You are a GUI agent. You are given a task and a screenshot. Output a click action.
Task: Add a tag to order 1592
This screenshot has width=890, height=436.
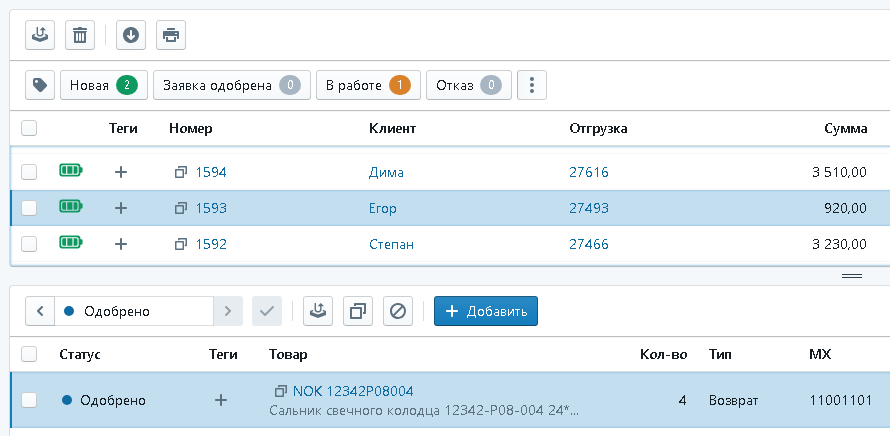pos(120,244)
